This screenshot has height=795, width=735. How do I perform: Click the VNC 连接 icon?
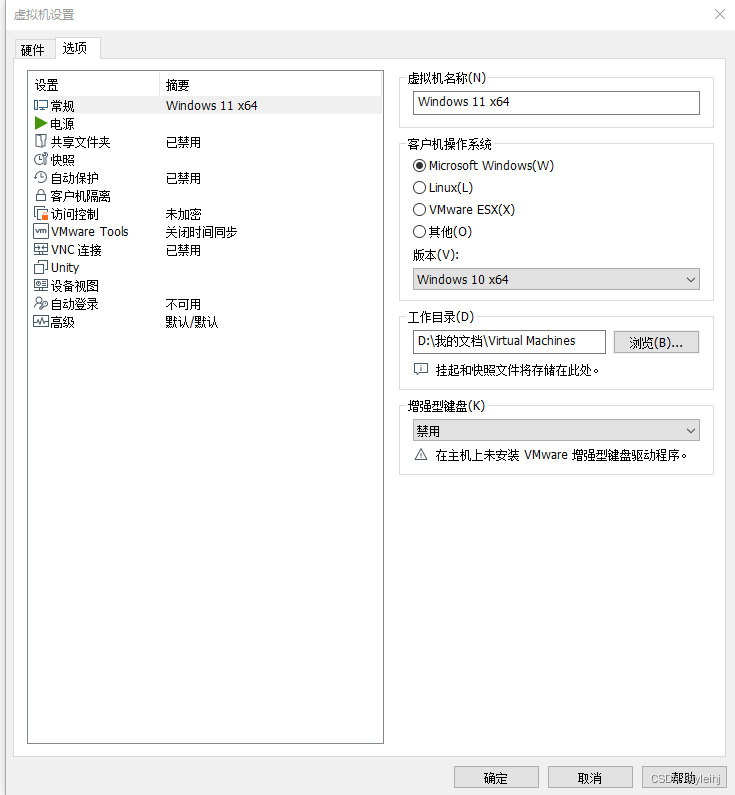[x=41, y=249]
